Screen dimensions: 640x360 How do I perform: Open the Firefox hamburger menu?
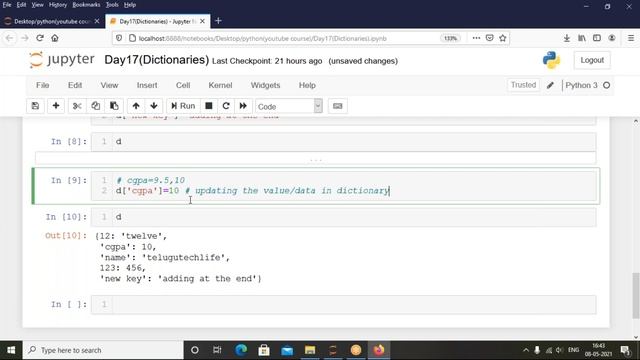(x=631, y=38)
